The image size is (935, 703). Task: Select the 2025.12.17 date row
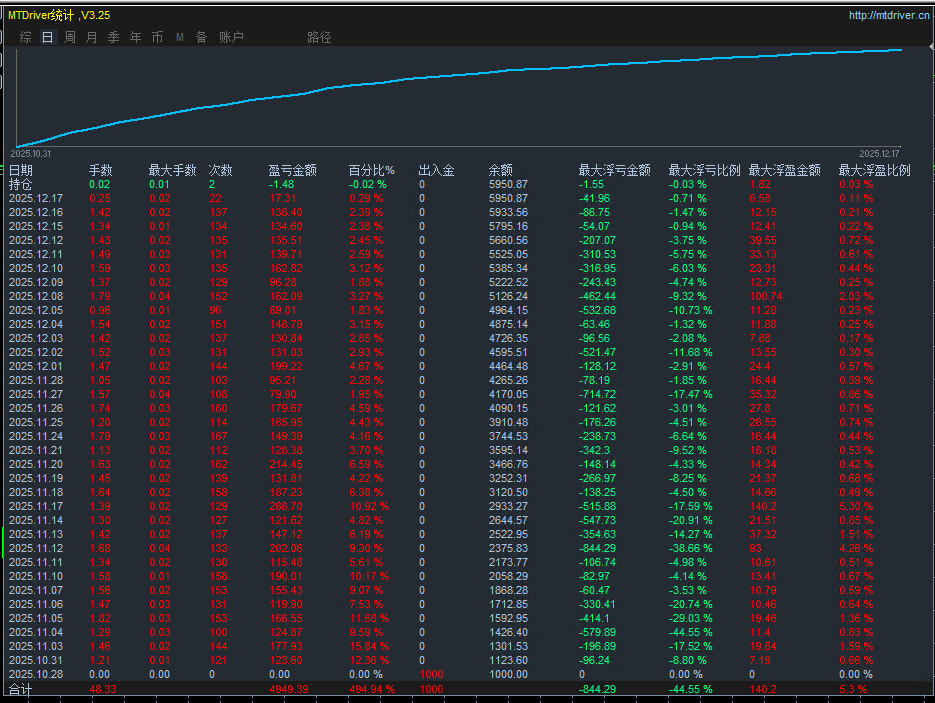coord(36,198)
